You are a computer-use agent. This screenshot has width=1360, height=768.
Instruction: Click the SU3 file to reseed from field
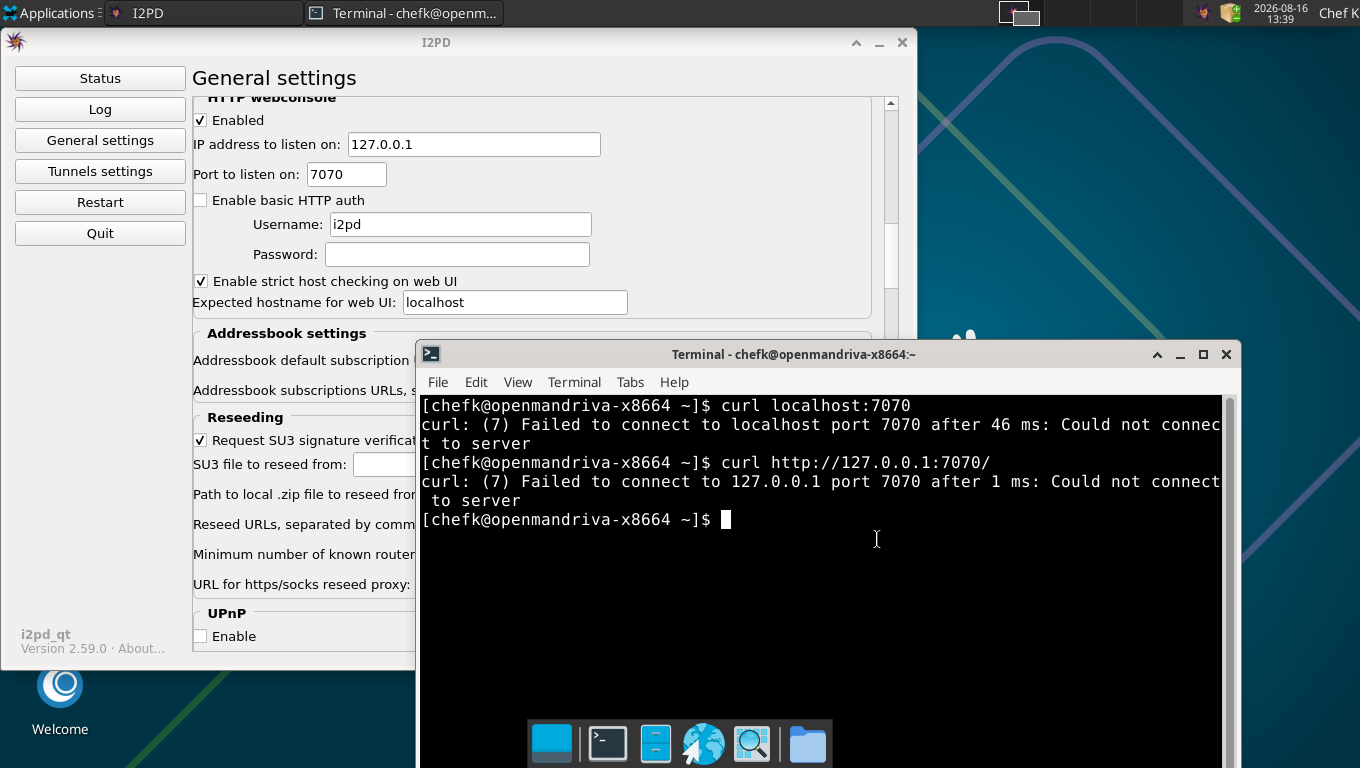coord(384,464)
